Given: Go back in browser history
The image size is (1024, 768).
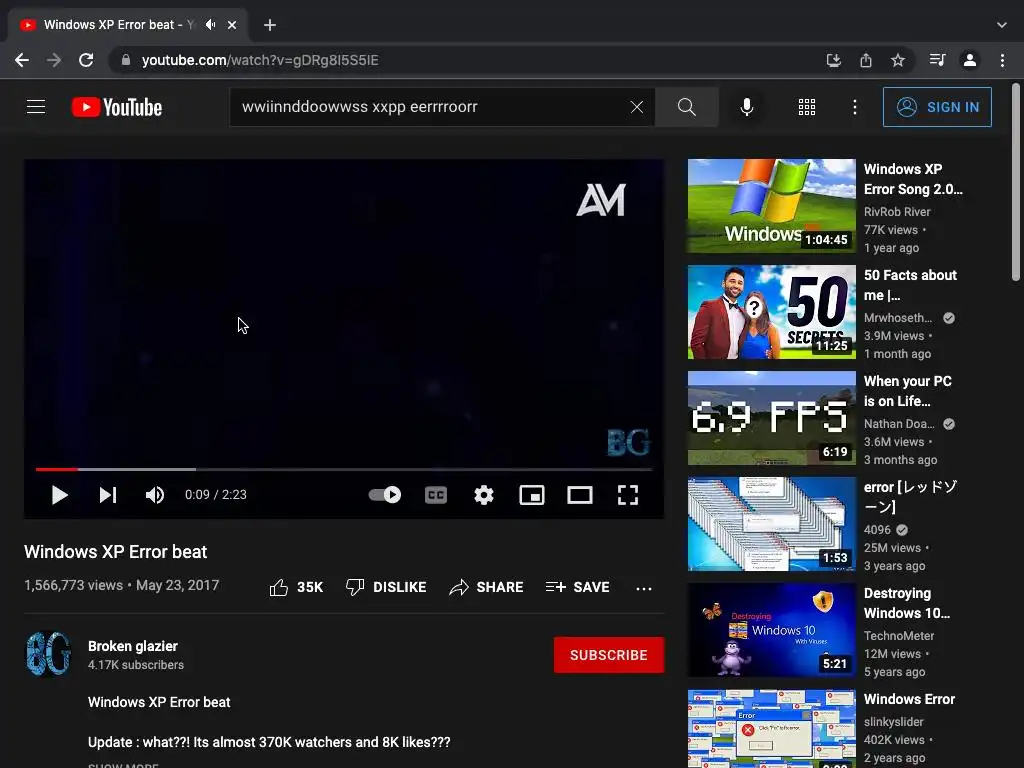Looking at the screenshot, I should pos(22,60).
